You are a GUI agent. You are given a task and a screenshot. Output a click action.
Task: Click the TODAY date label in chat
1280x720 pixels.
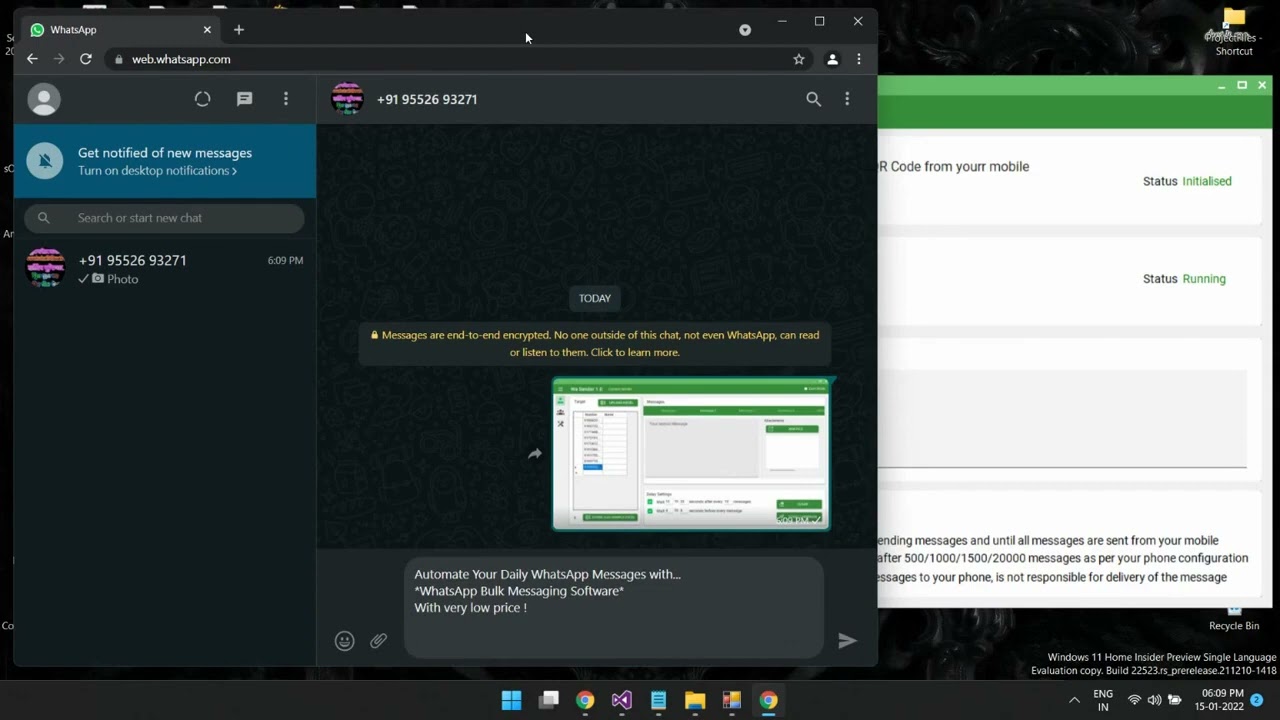coord(595,298)
